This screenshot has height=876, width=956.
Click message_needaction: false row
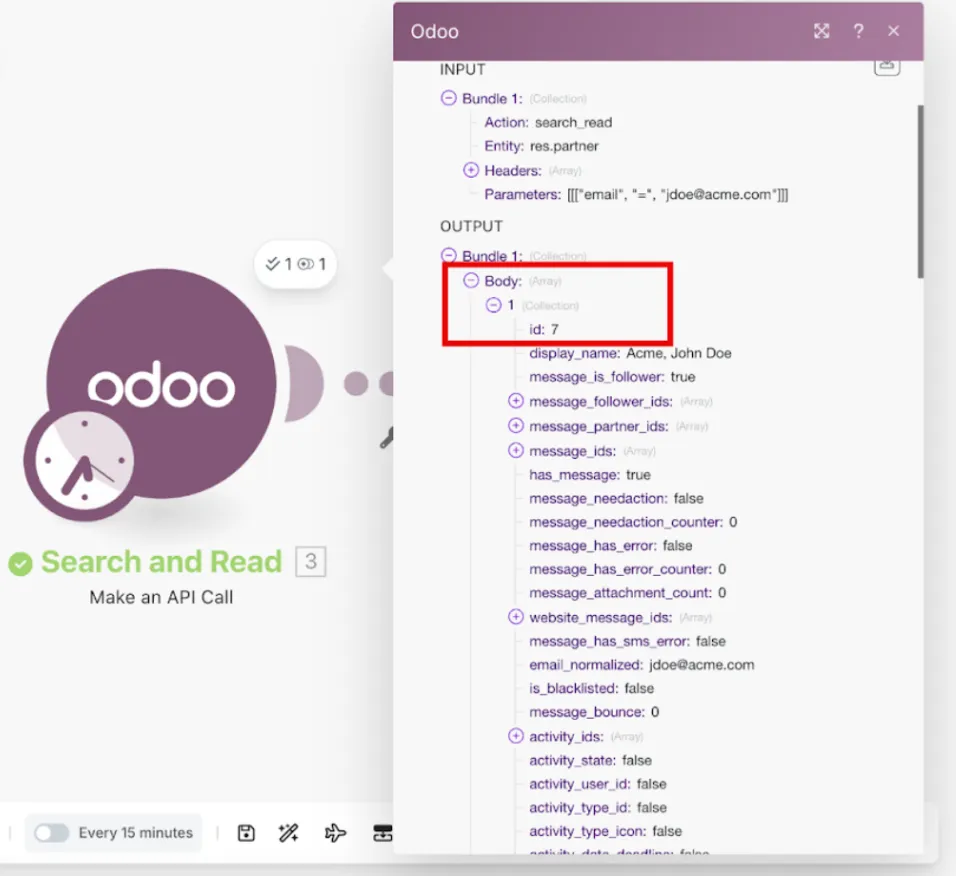616,499
